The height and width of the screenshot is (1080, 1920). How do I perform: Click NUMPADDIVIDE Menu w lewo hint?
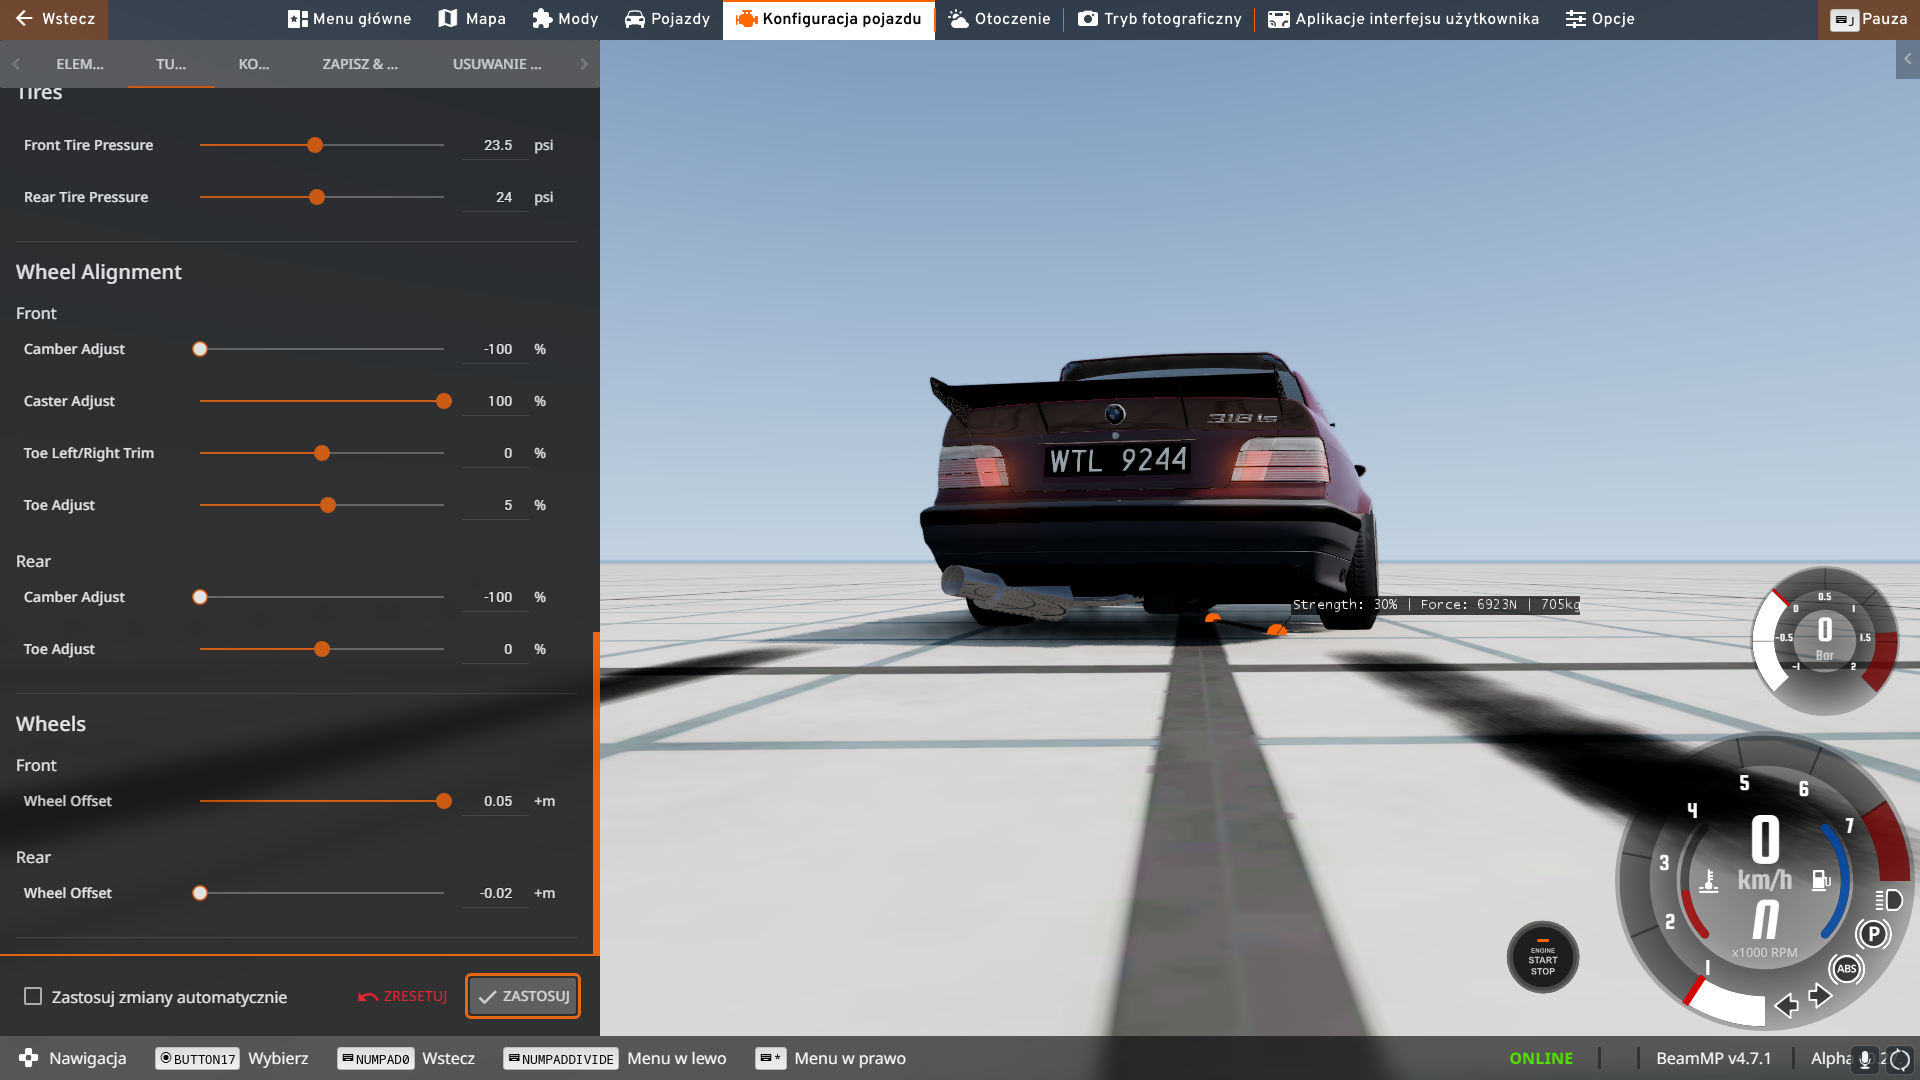[615, 1058]
